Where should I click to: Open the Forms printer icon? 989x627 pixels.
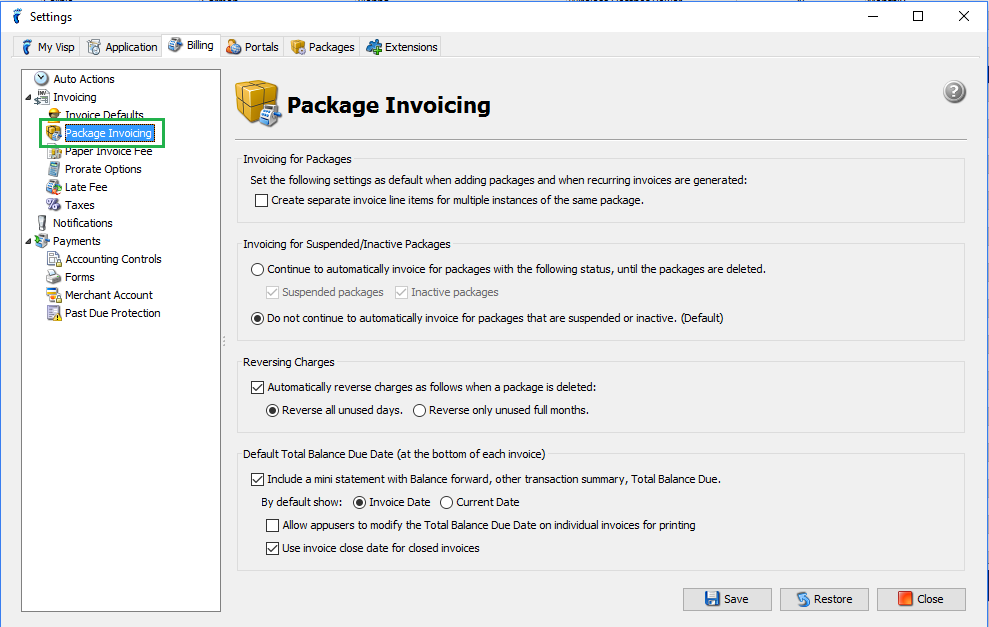tap(54, 277)
